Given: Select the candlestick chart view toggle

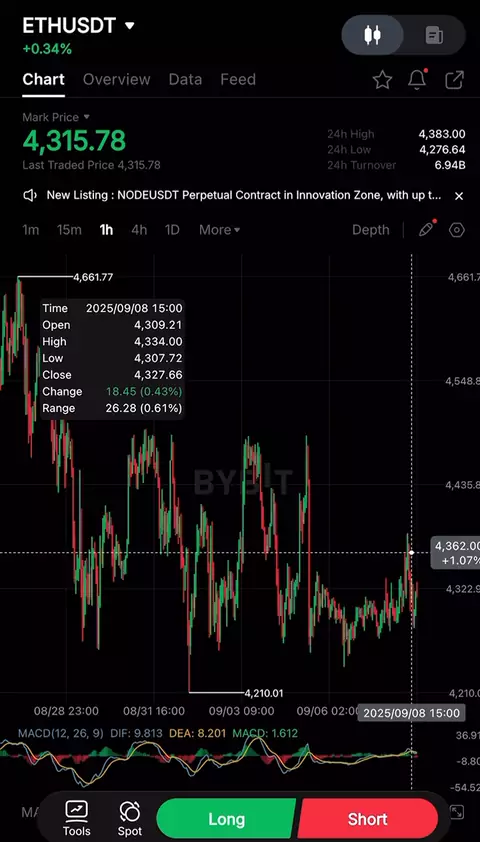Looking at the screenshot, I should coord(373,35).
